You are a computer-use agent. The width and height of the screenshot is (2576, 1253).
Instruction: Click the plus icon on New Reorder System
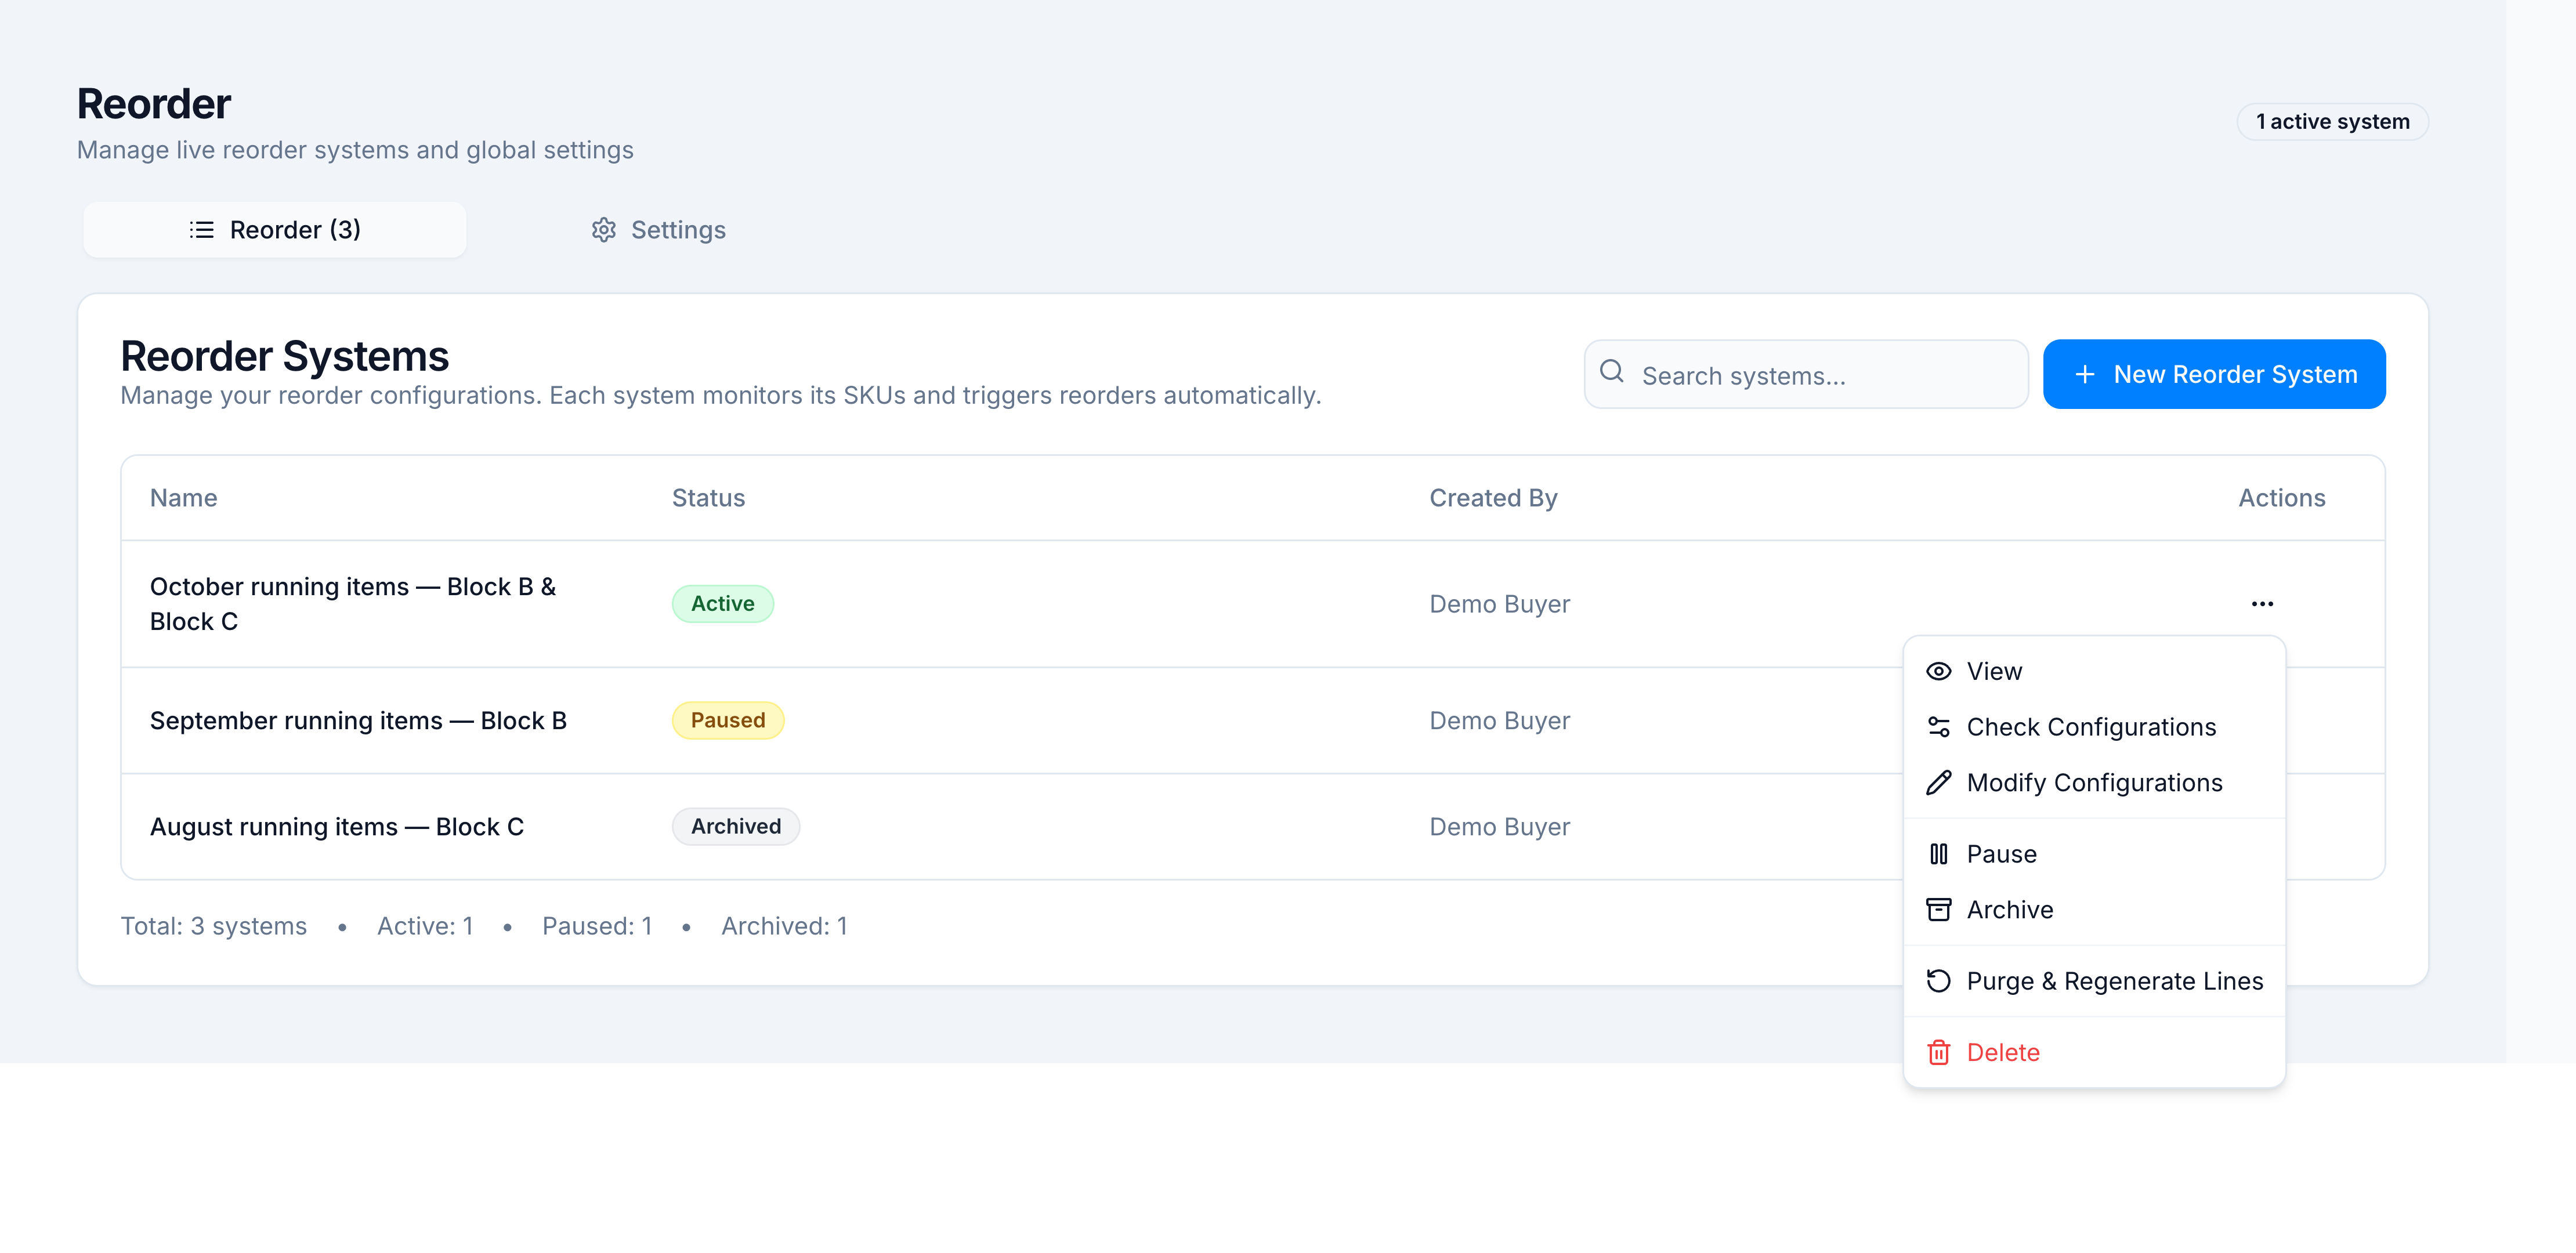coord(2084,375)
